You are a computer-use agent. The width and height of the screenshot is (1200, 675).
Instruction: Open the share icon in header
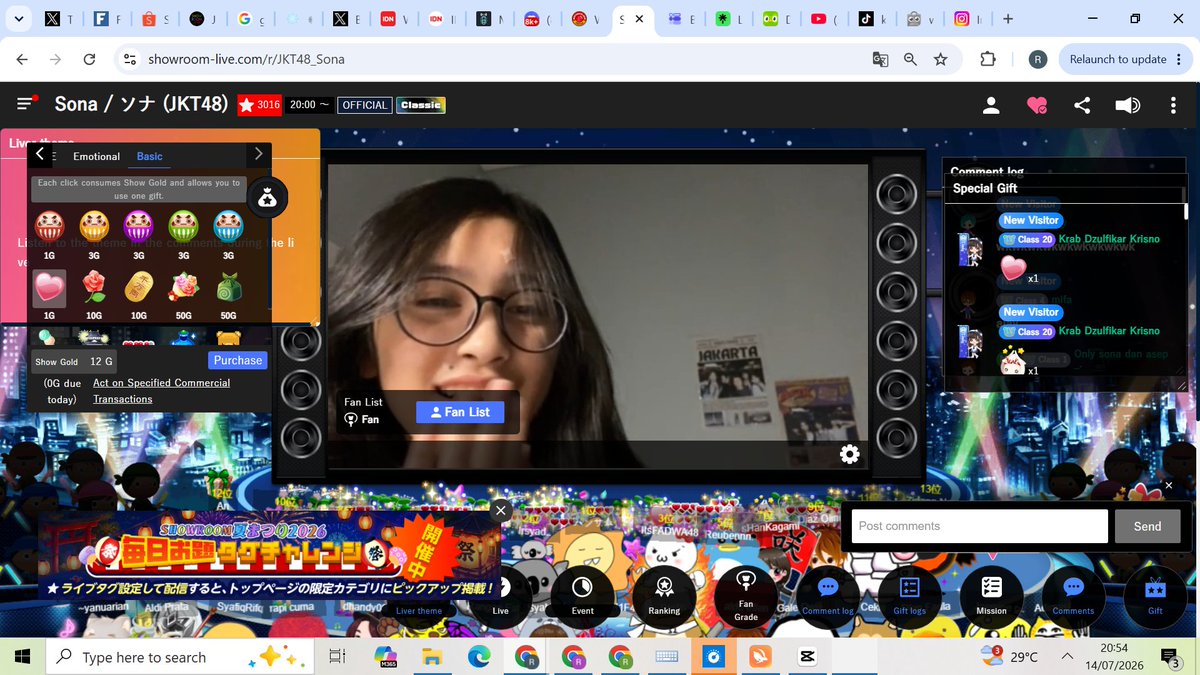point(1082,105)
